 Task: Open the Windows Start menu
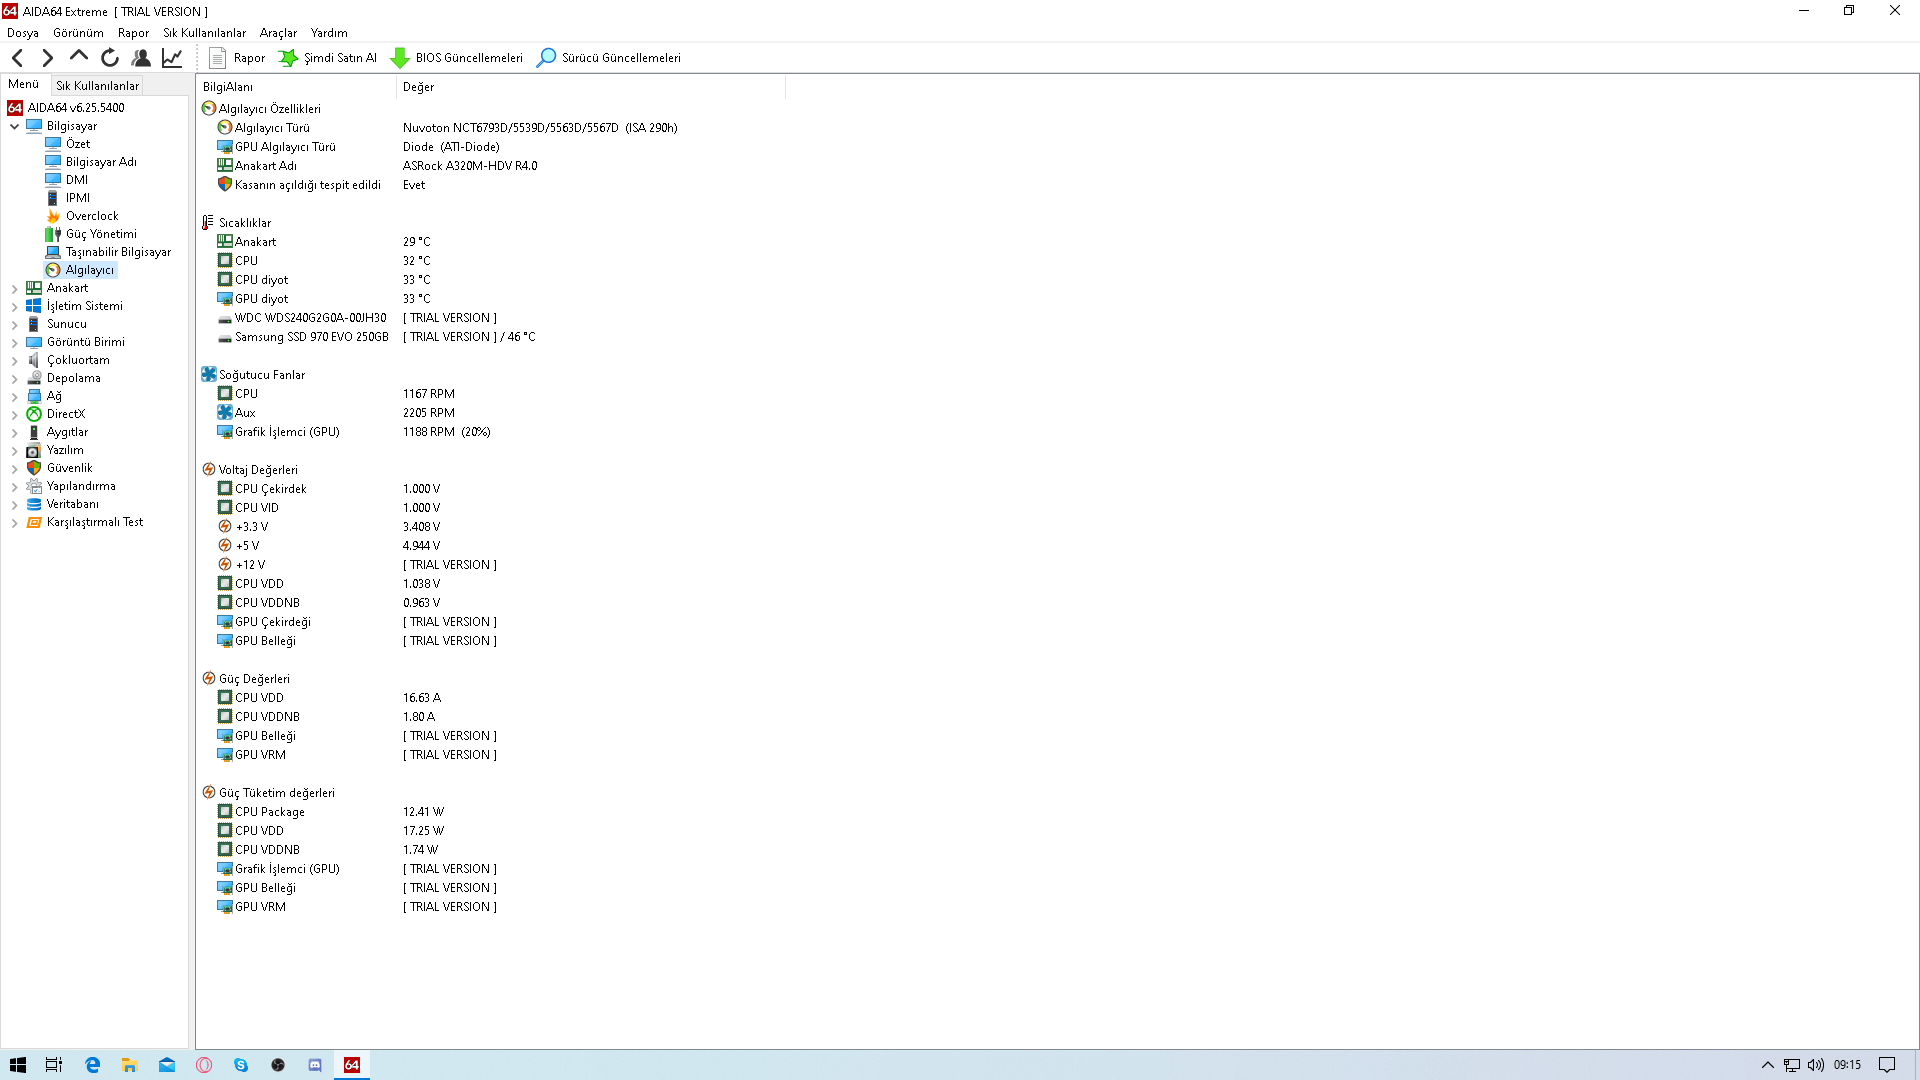tap(18, 1065)
